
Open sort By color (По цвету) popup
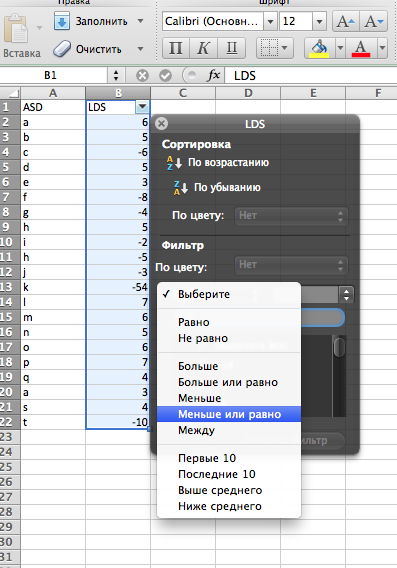point(291,216)
